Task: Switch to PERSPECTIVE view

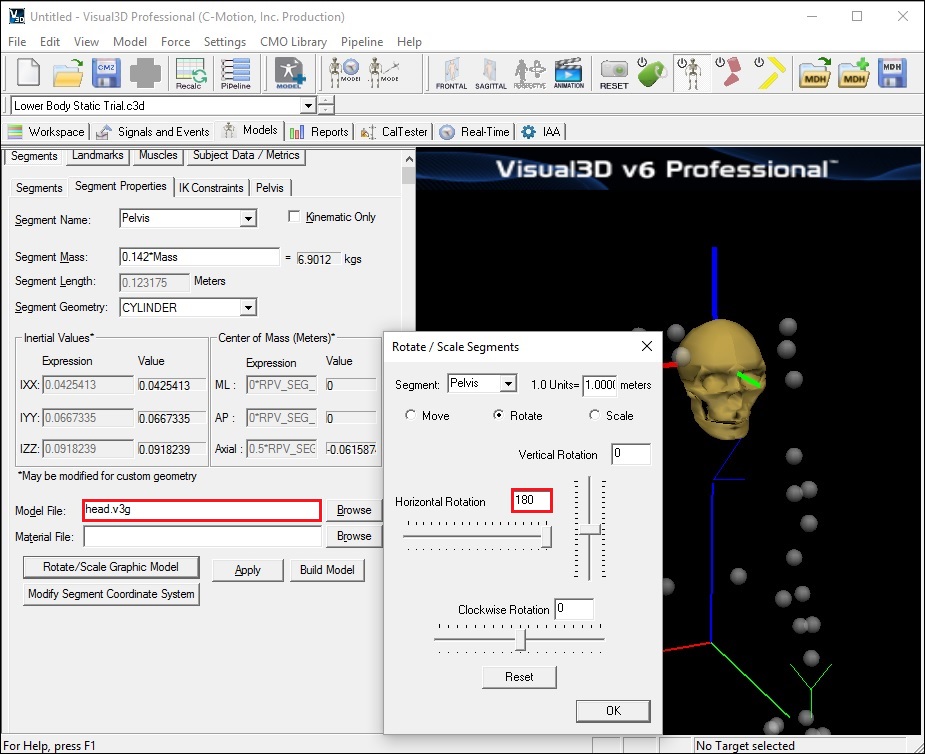Action: (530, 73)
